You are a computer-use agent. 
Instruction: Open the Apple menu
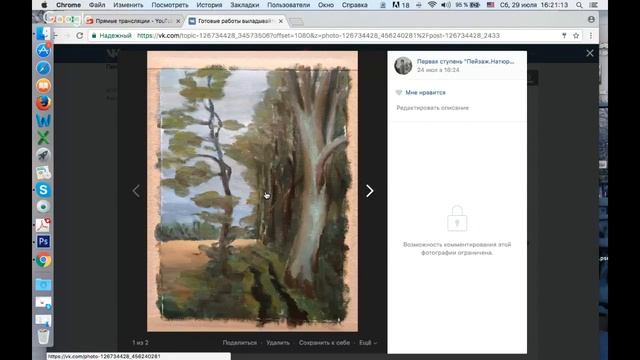[x=44, y=5]
